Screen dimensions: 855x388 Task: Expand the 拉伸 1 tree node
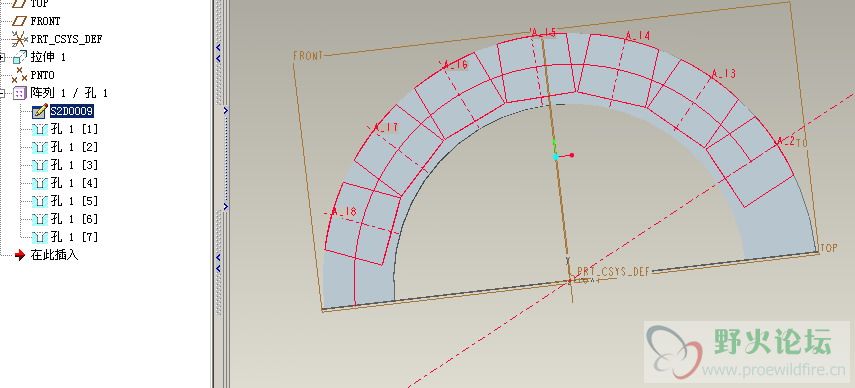click(x=3, y=57)
